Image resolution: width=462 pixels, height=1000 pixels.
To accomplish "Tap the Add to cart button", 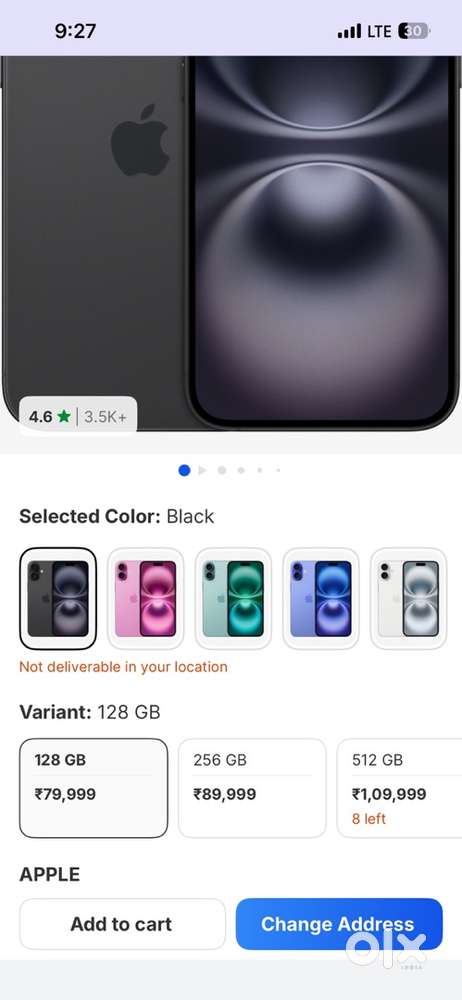I will pyautogui.click(x=123, y=924).
